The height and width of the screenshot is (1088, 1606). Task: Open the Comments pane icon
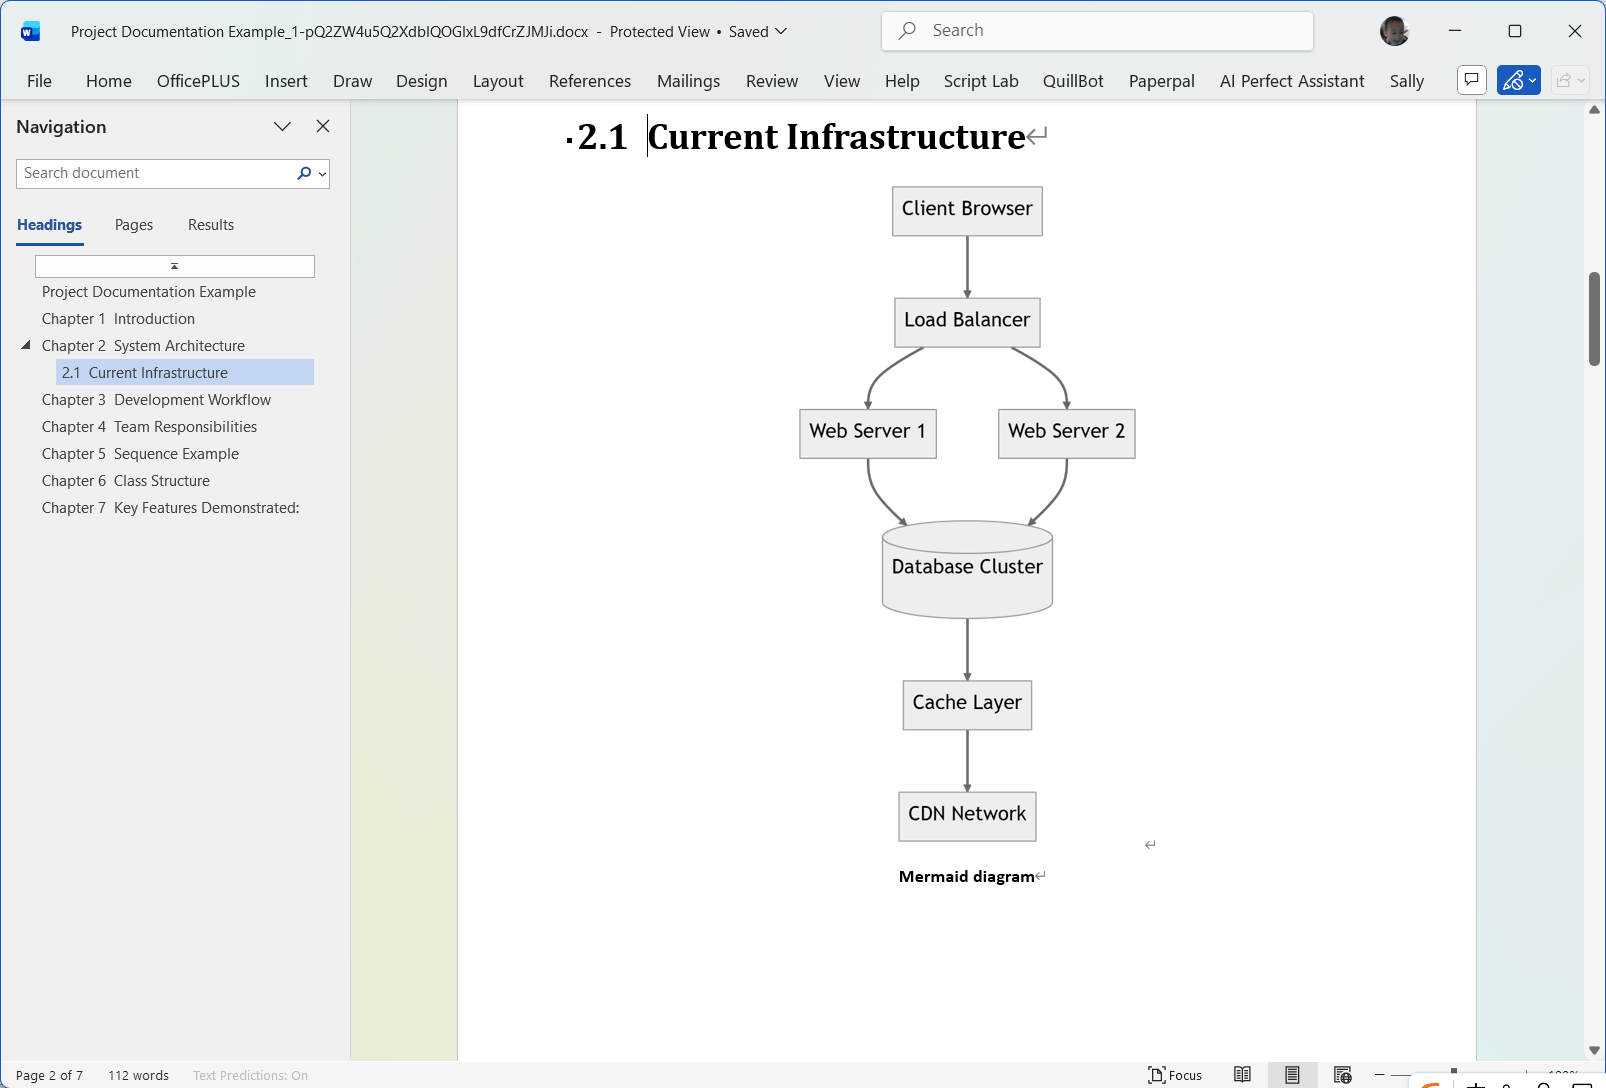[x=1471, y=80]
